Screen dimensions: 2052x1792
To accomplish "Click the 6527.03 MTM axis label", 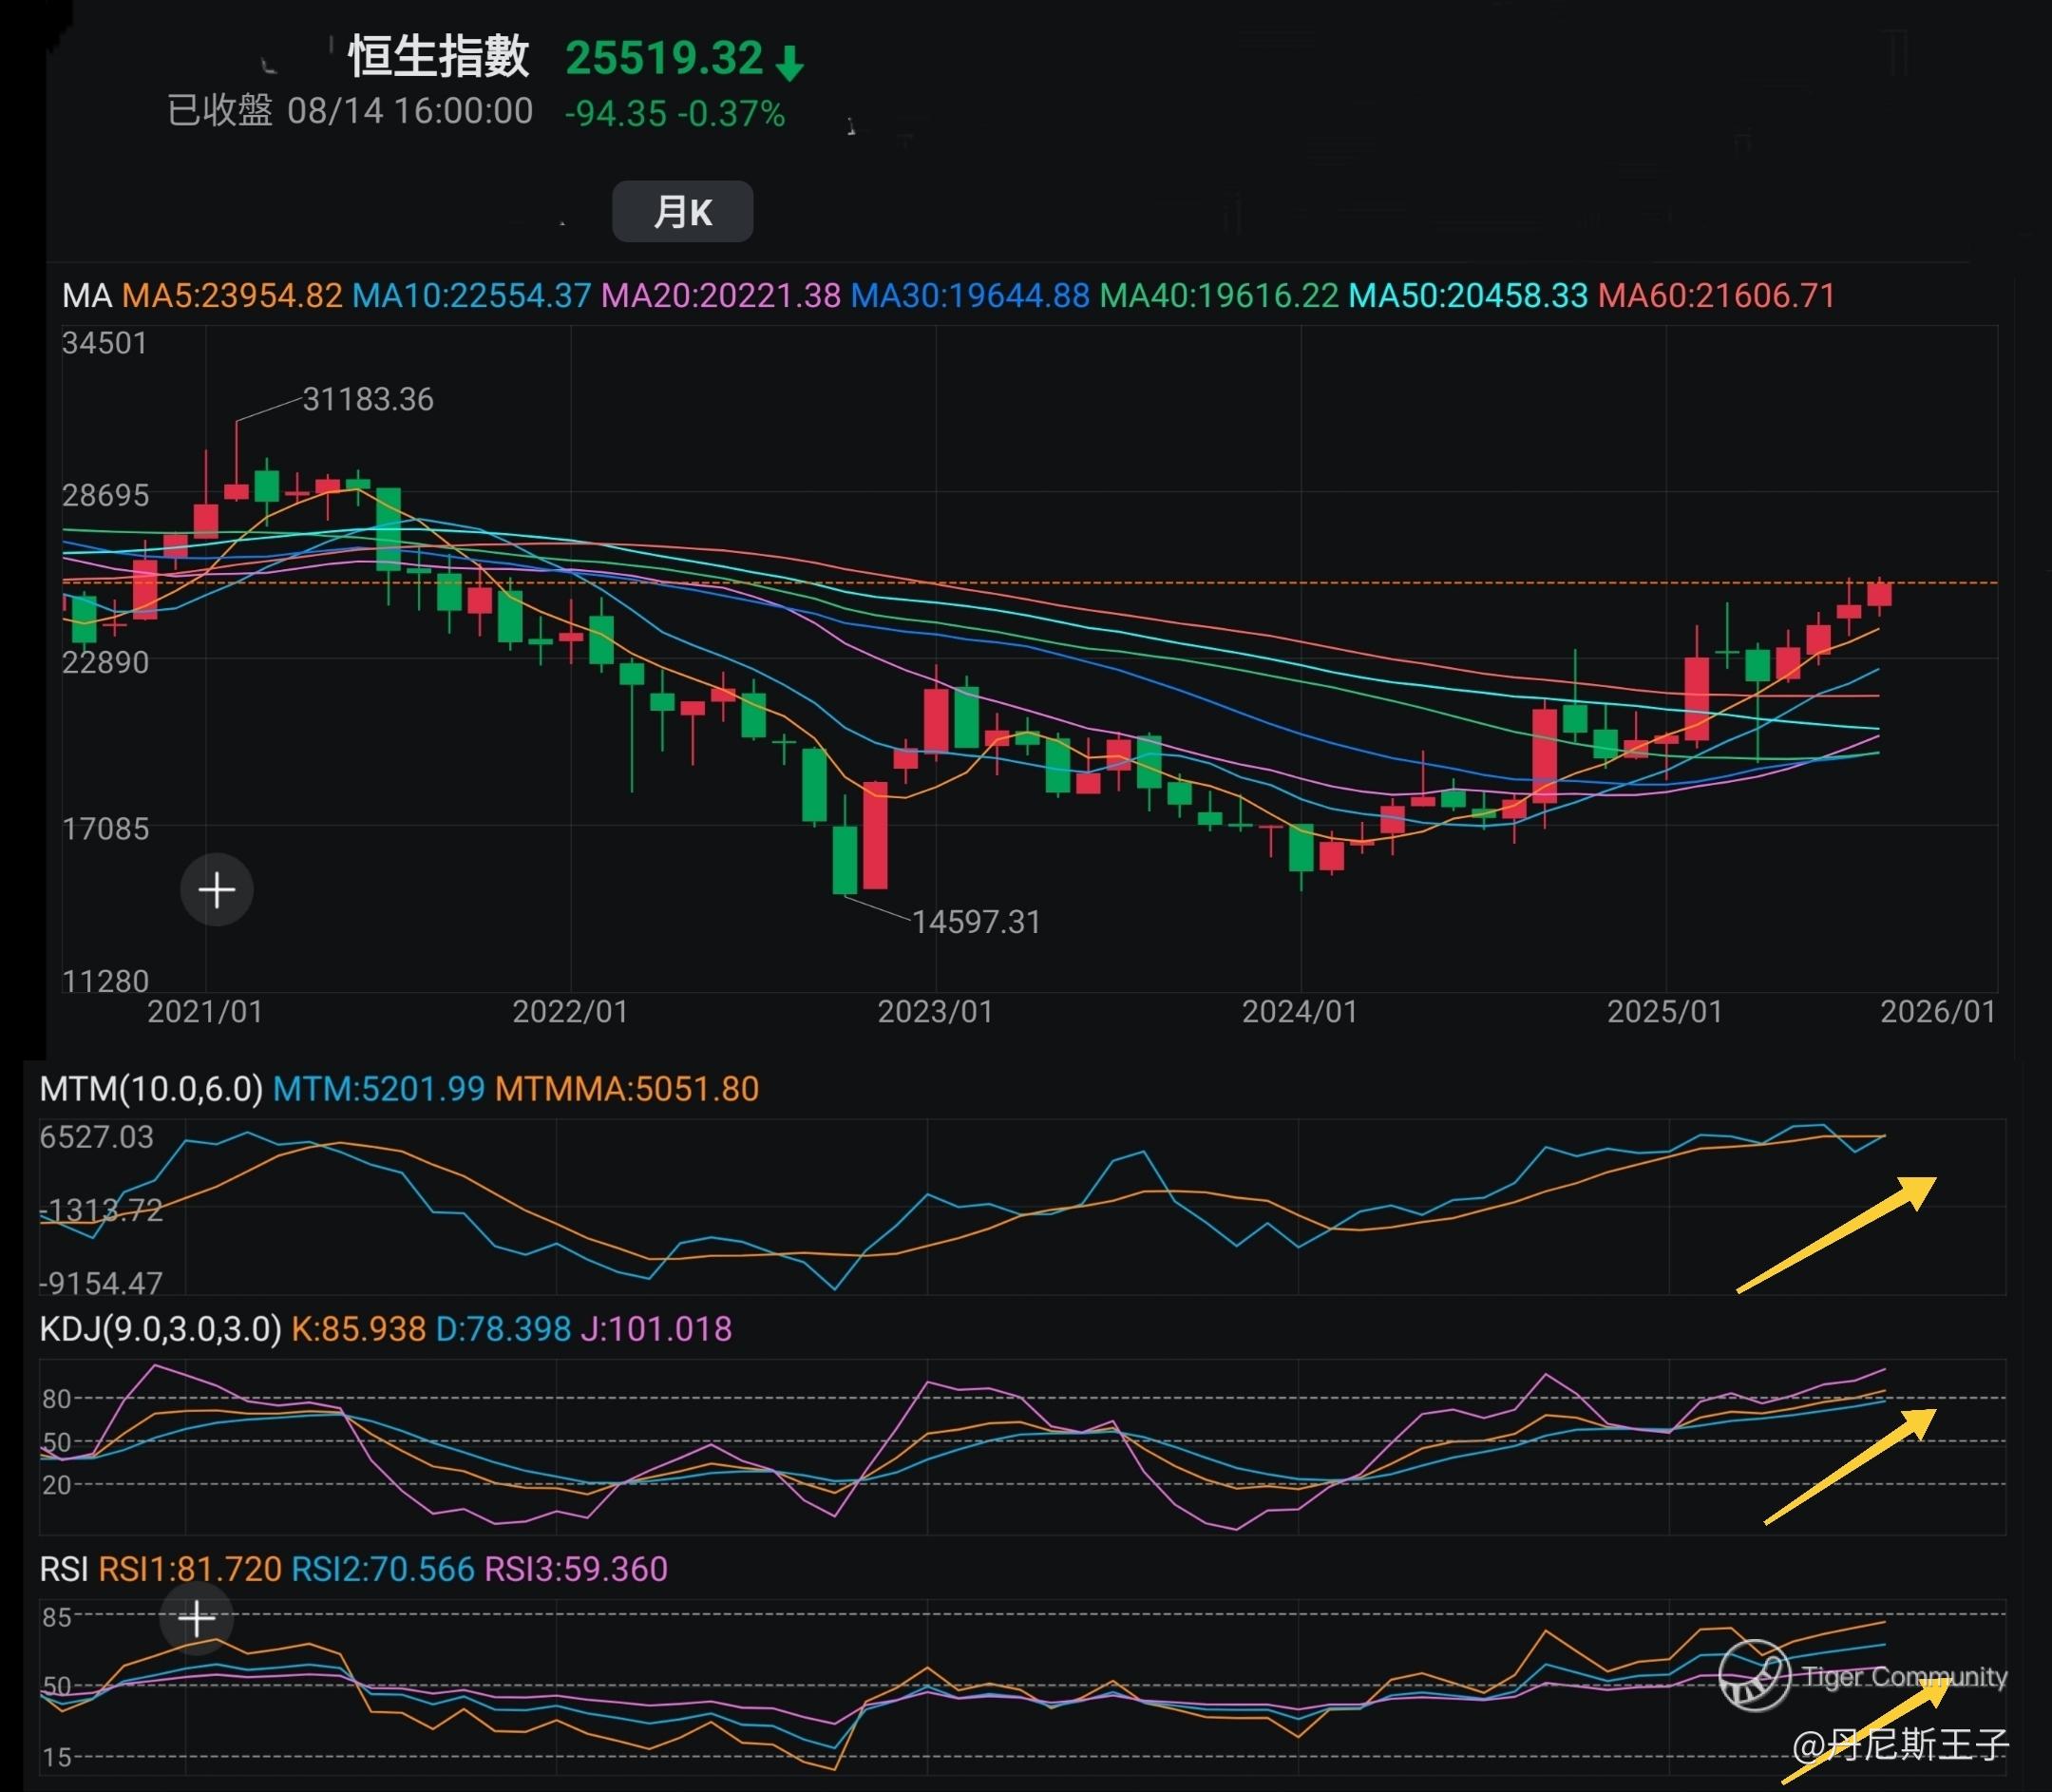I will (x=97, y=1137).
